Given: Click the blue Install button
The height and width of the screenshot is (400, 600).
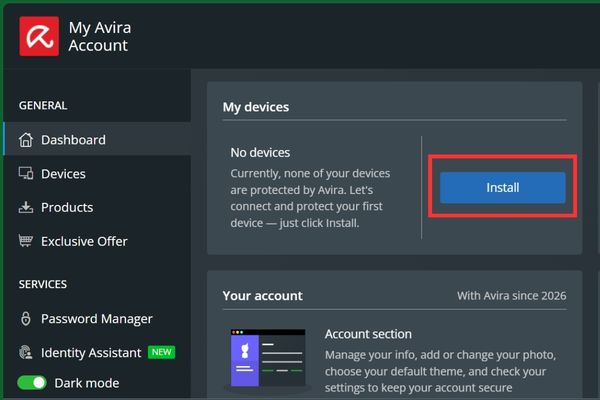Looking at the screenshot, I should coord(502,188).
